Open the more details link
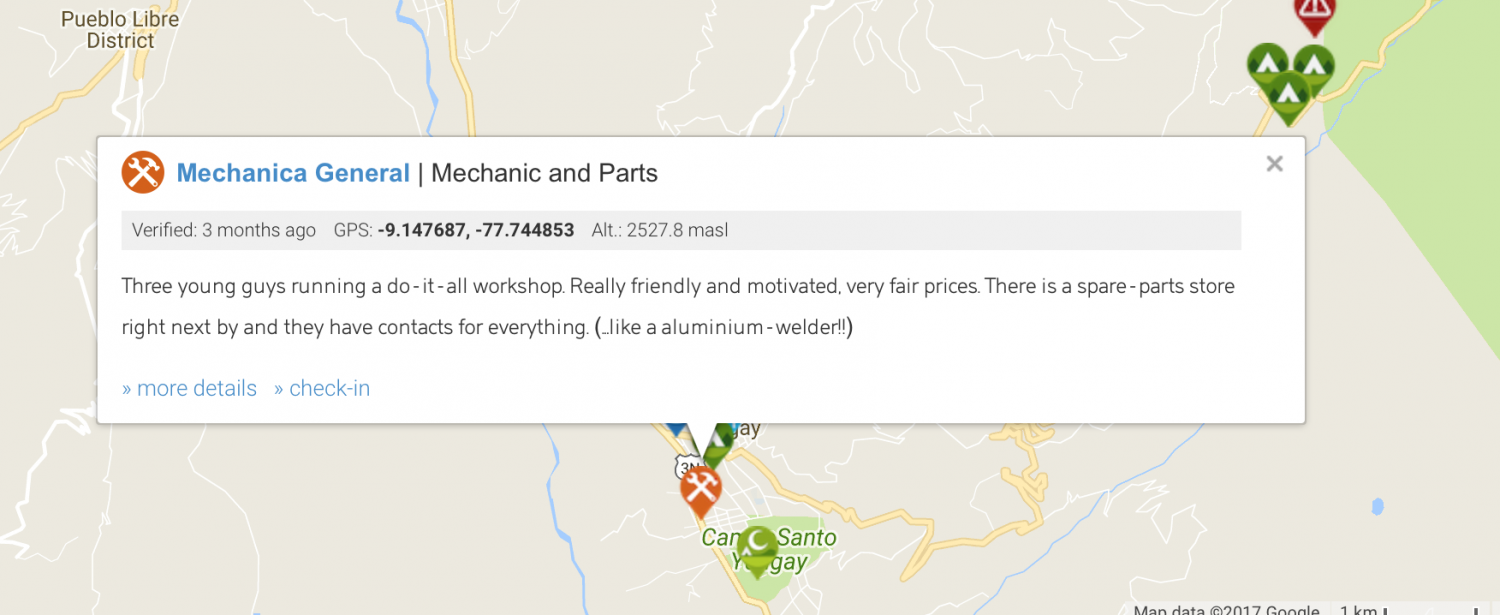The height and width of the screenshot is (615, 1500). (189, 388)
